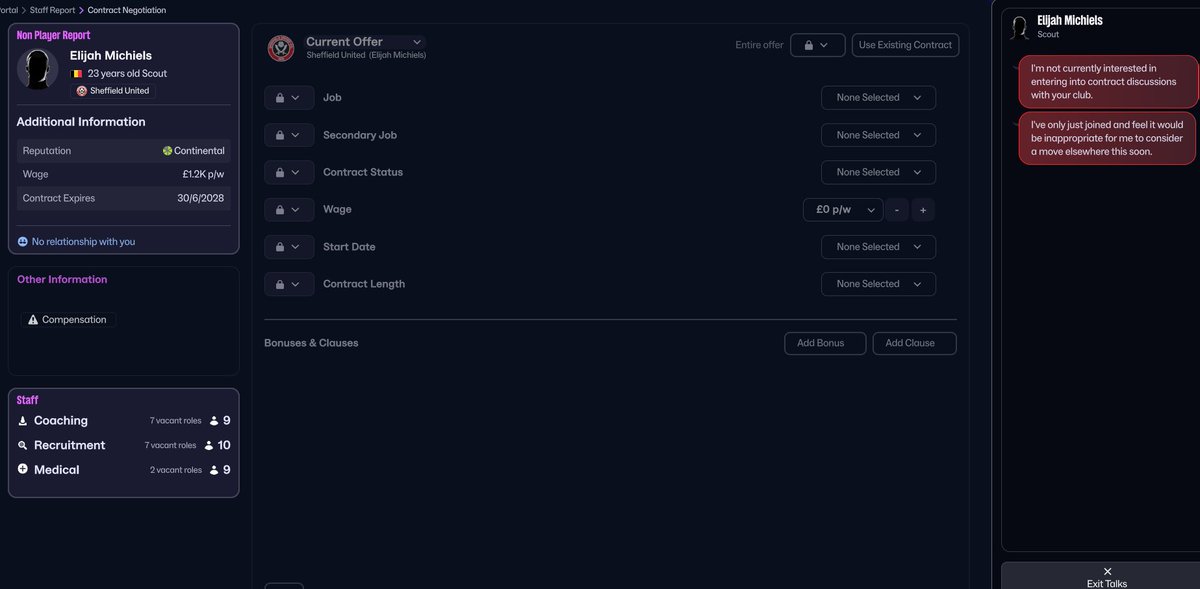This screenshot has height=589, width=1200.
Task: Toggle lock for Contract Length row
Action: coord(289,284)
